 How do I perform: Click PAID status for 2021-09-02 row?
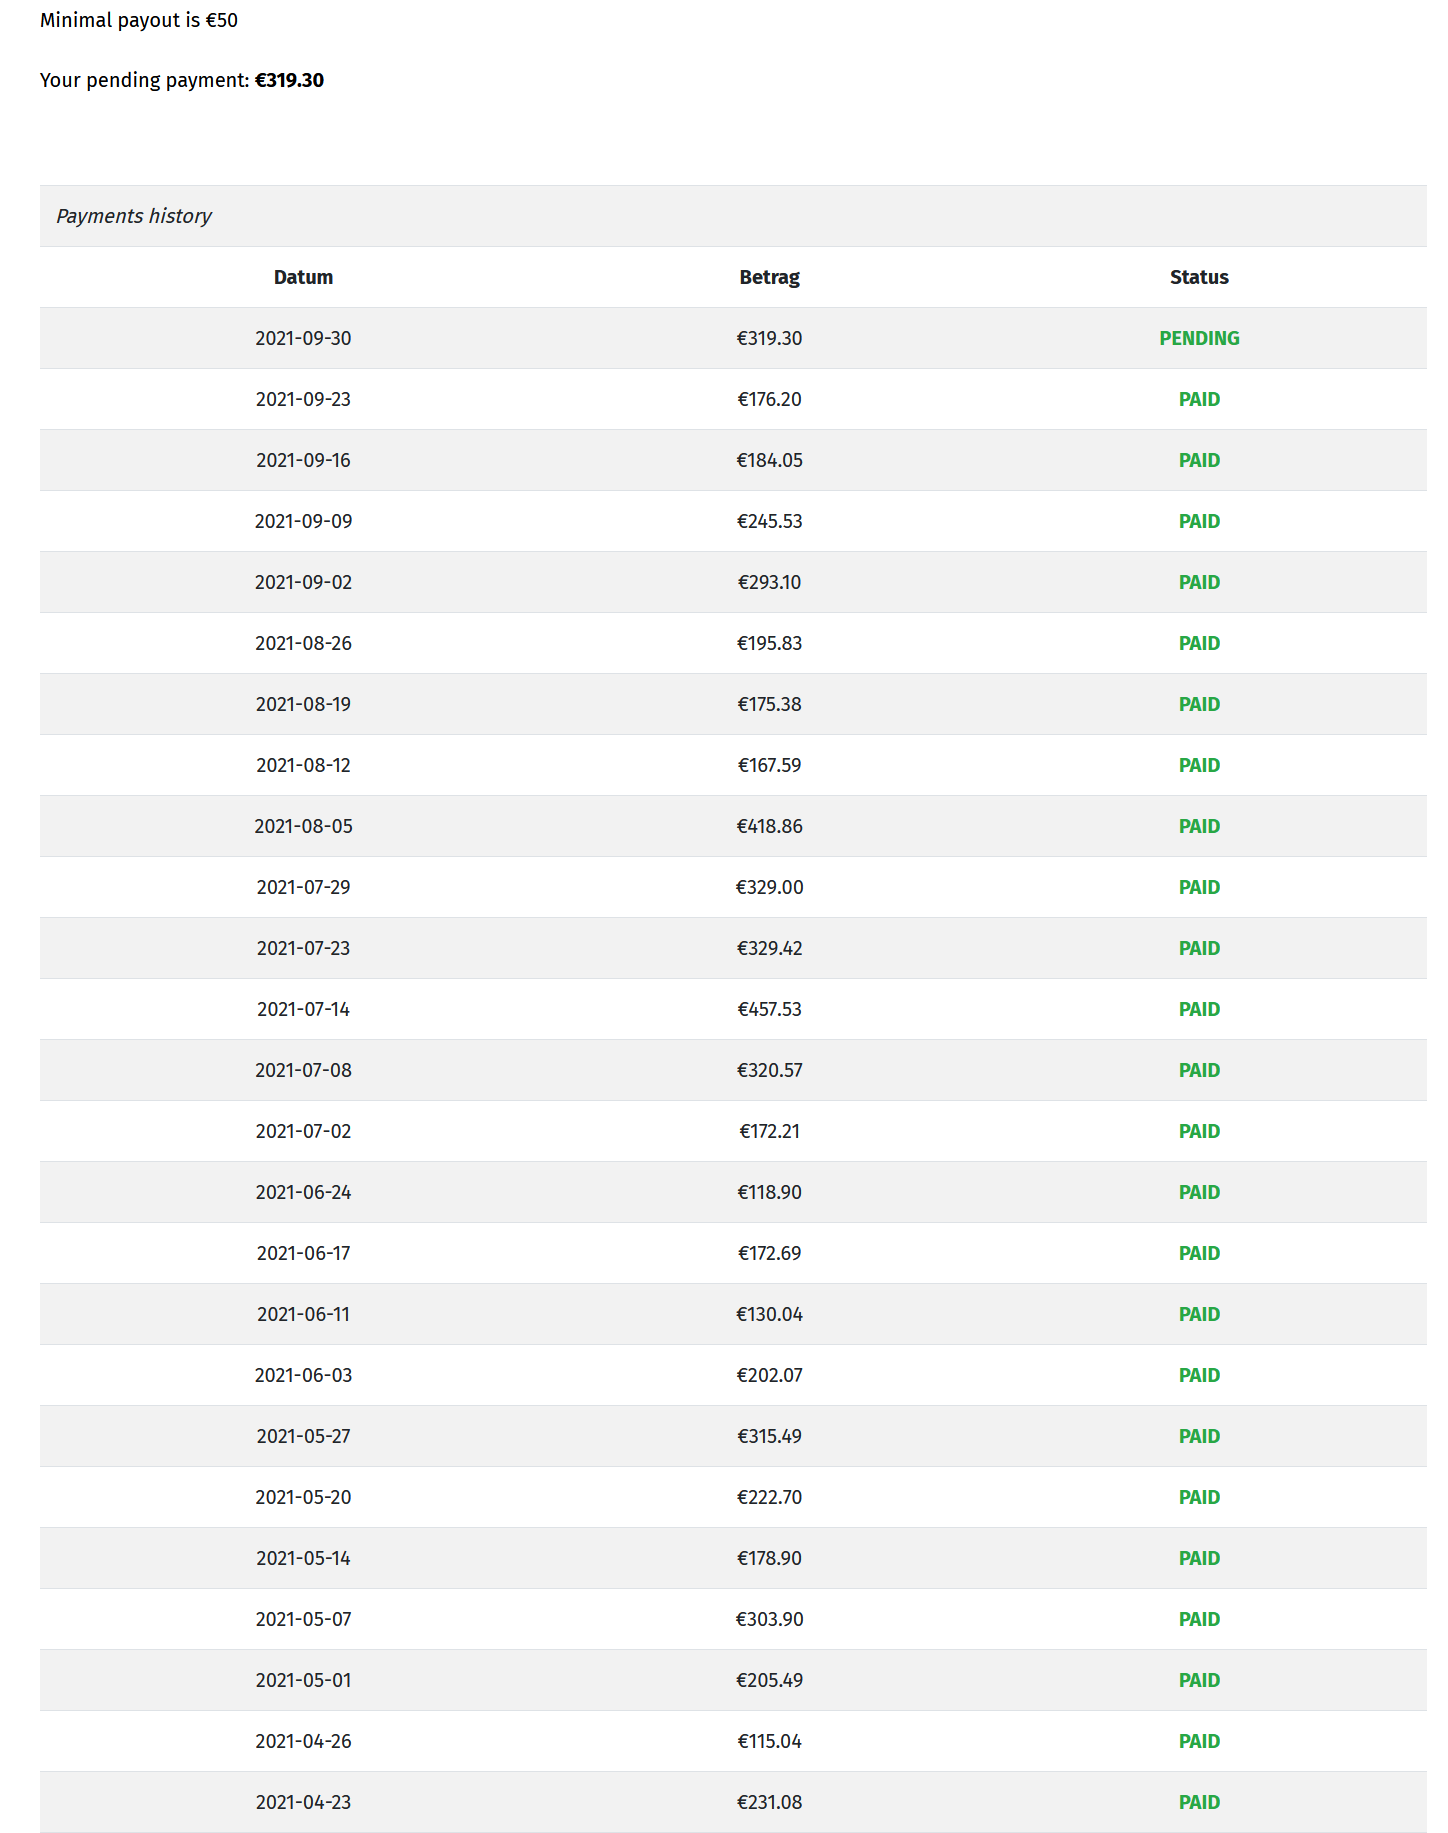[x=1198, y=582]
